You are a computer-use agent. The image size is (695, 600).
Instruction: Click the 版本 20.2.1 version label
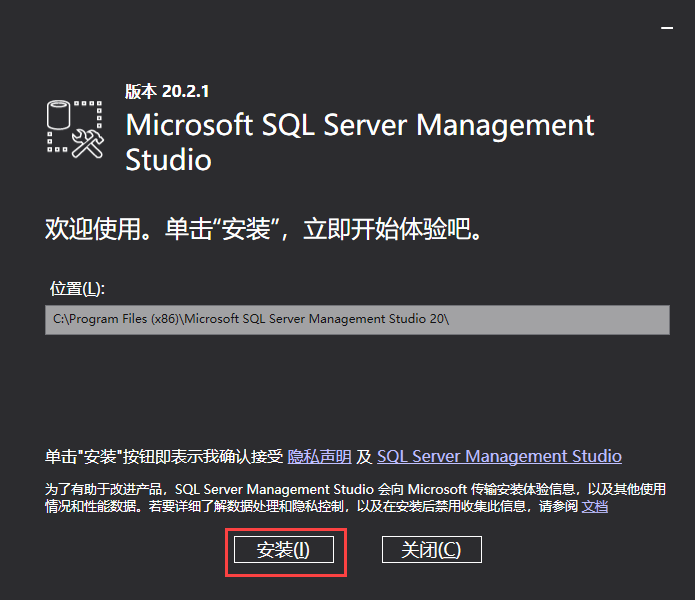click(x=165, y=91)
